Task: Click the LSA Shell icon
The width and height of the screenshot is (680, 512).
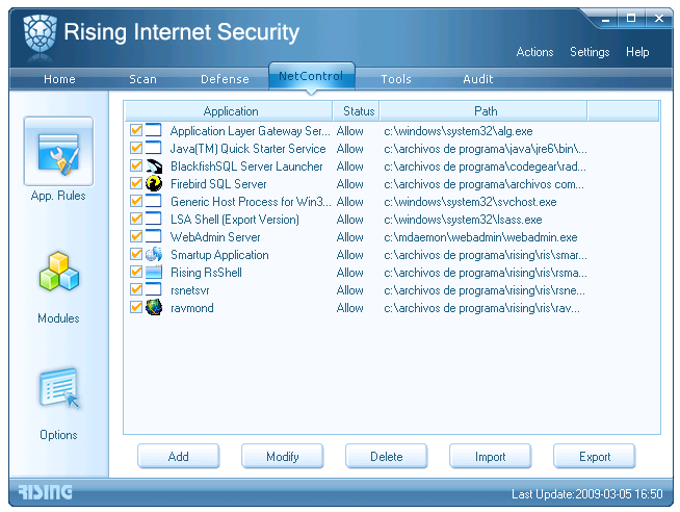Action: point(154,219)
